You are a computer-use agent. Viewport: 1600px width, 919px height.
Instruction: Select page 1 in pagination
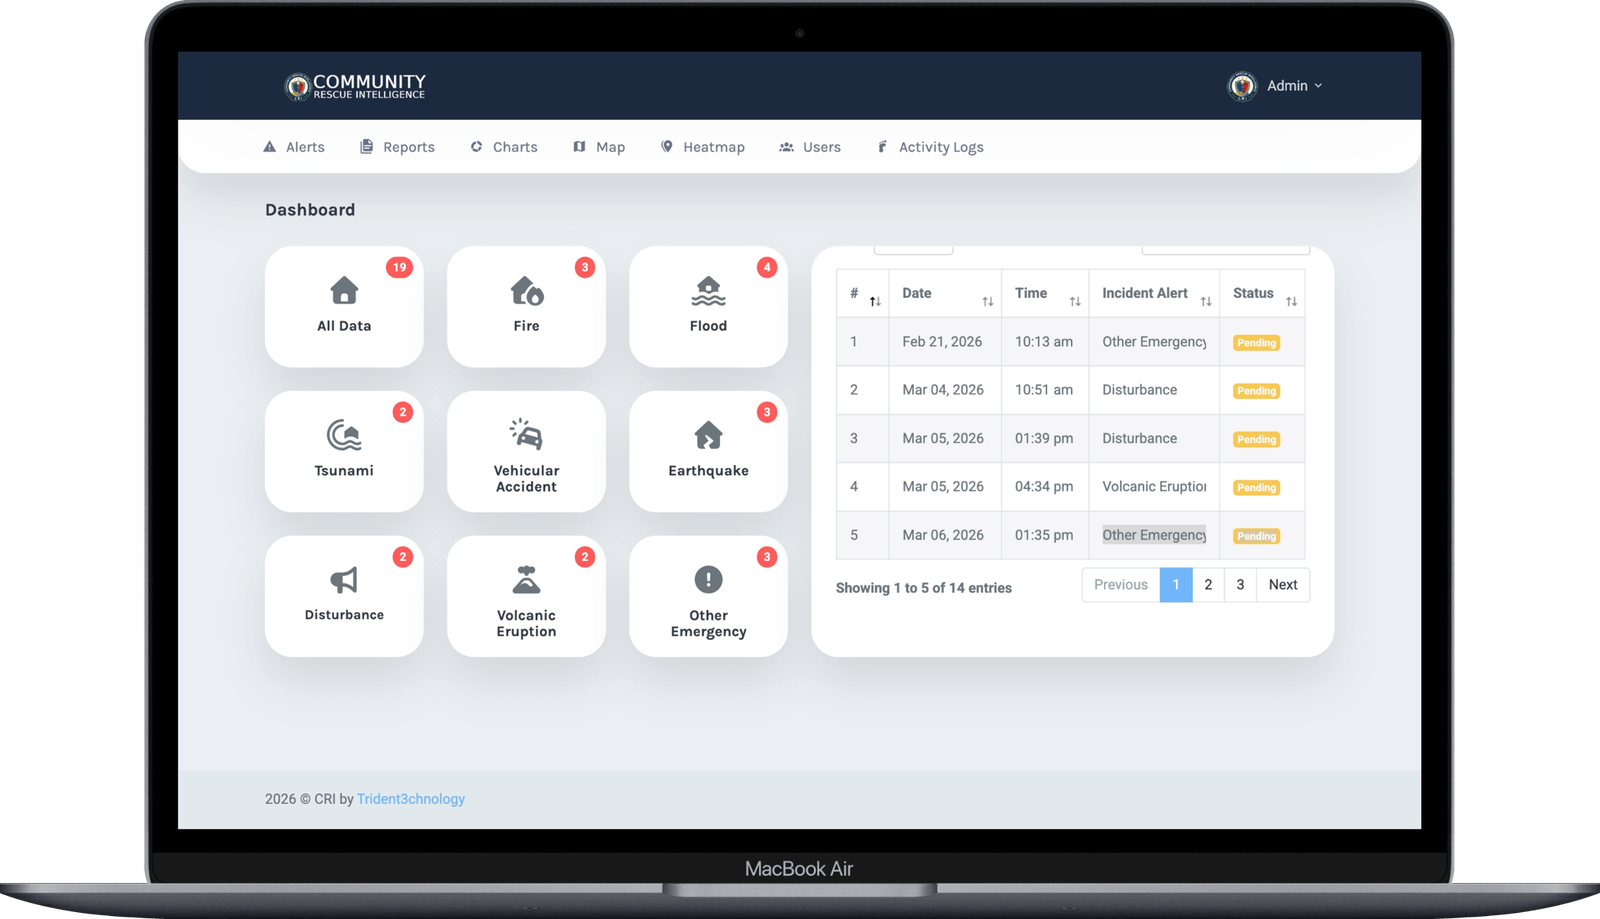(1176, 585)
